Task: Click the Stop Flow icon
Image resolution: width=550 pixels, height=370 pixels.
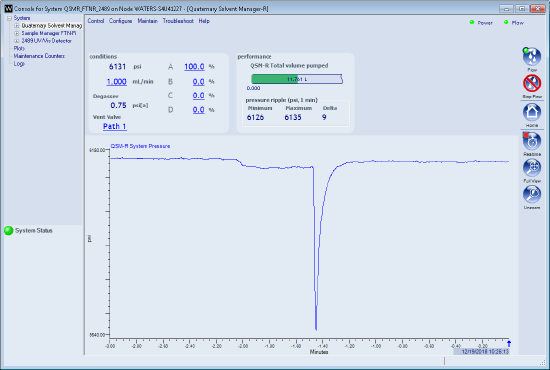Action: click(x=532, y=83)
